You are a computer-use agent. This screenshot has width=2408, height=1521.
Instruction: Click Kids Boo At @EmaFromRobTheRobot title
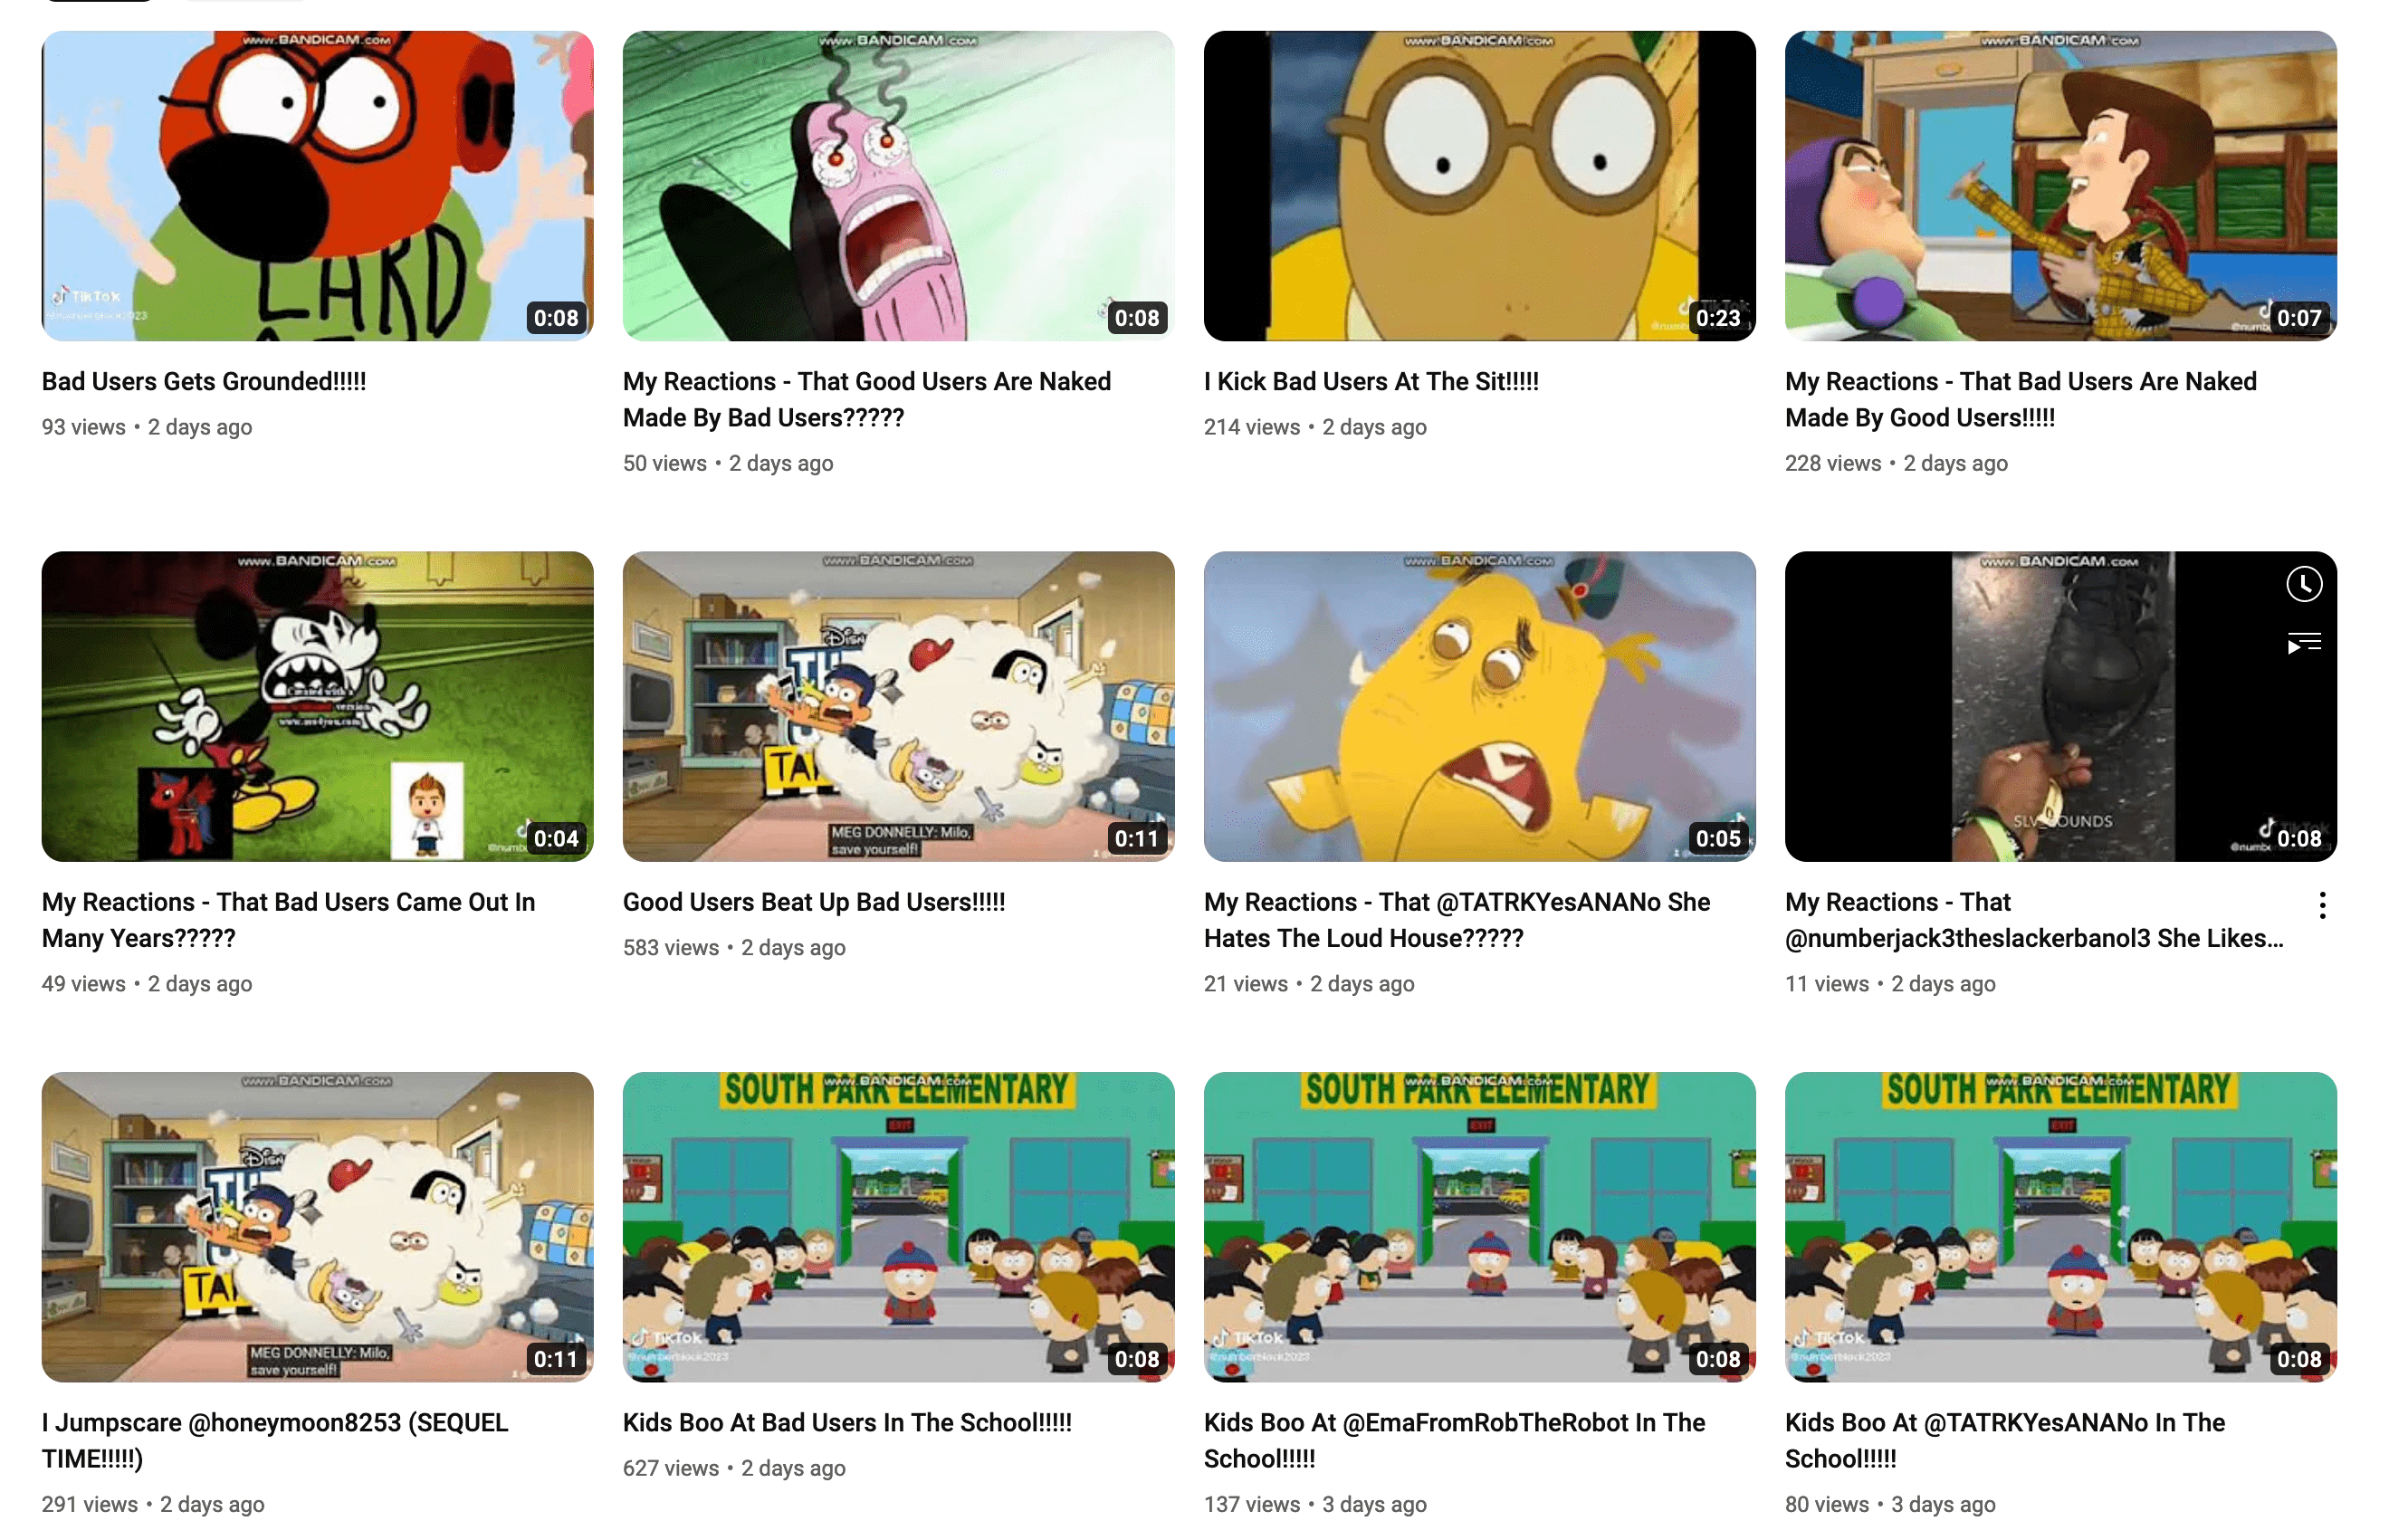(1454, 1440)
